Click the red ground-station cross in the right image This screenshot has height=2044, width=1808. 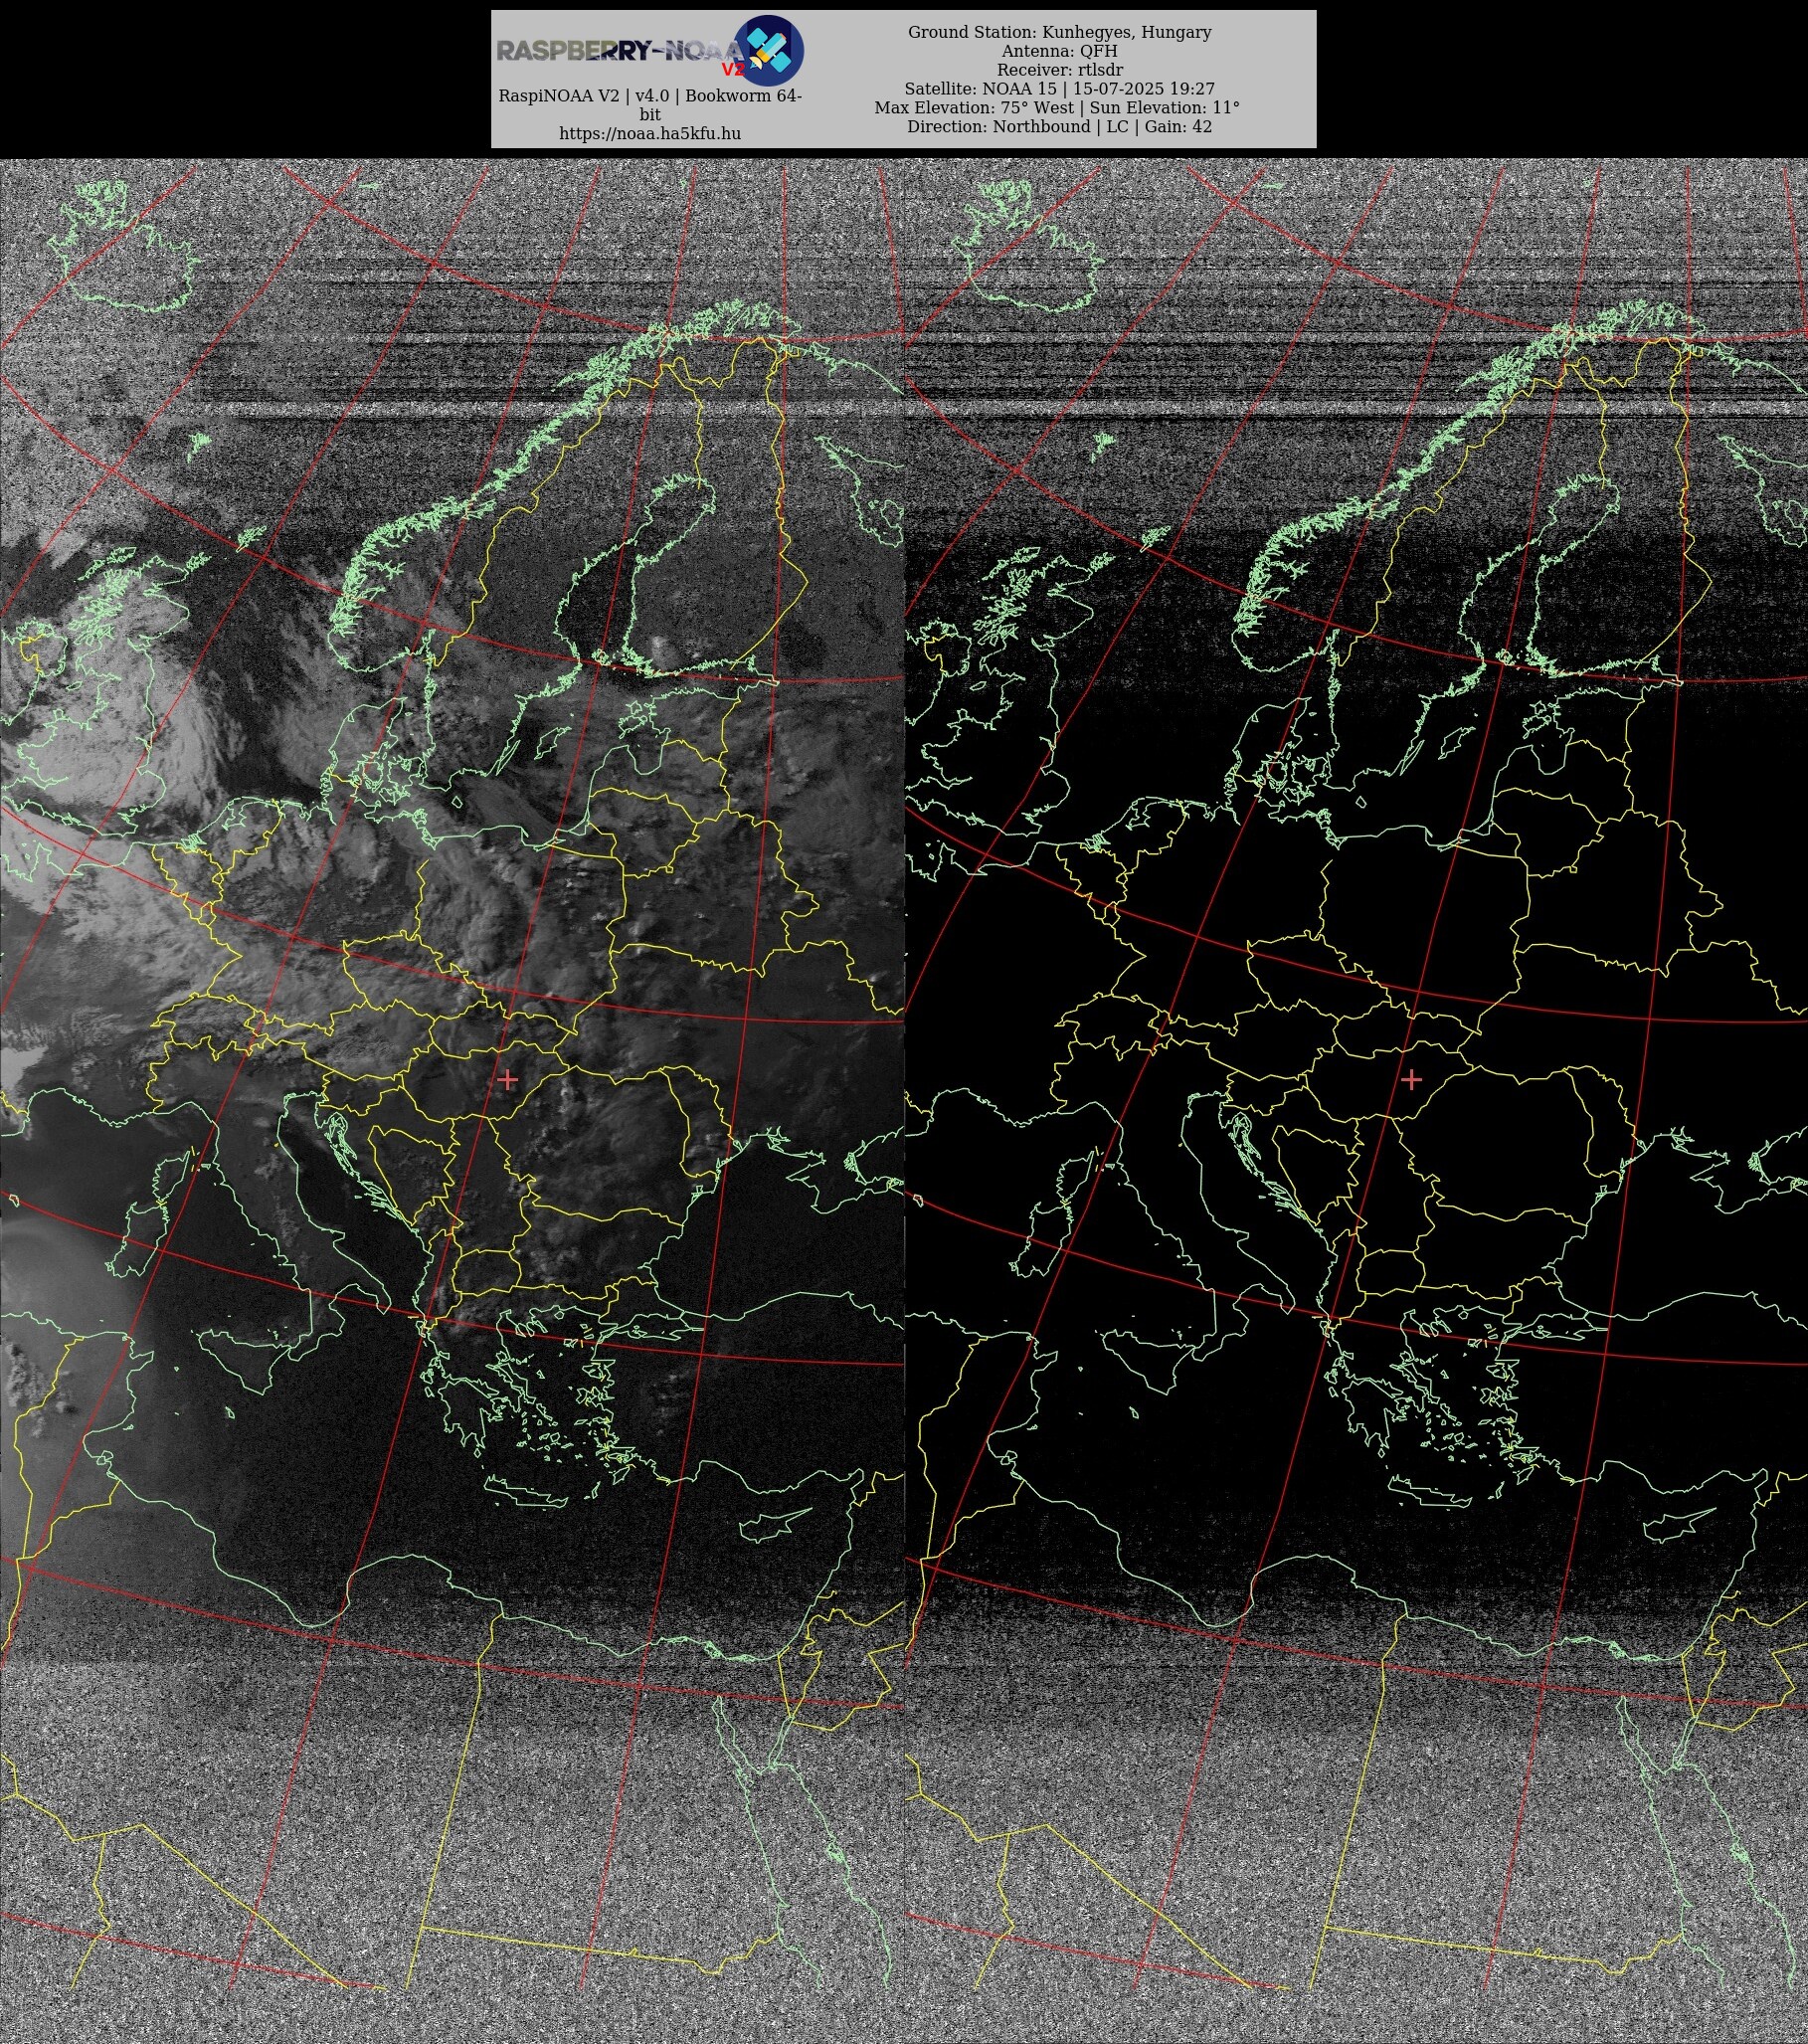point(1412,1080)
